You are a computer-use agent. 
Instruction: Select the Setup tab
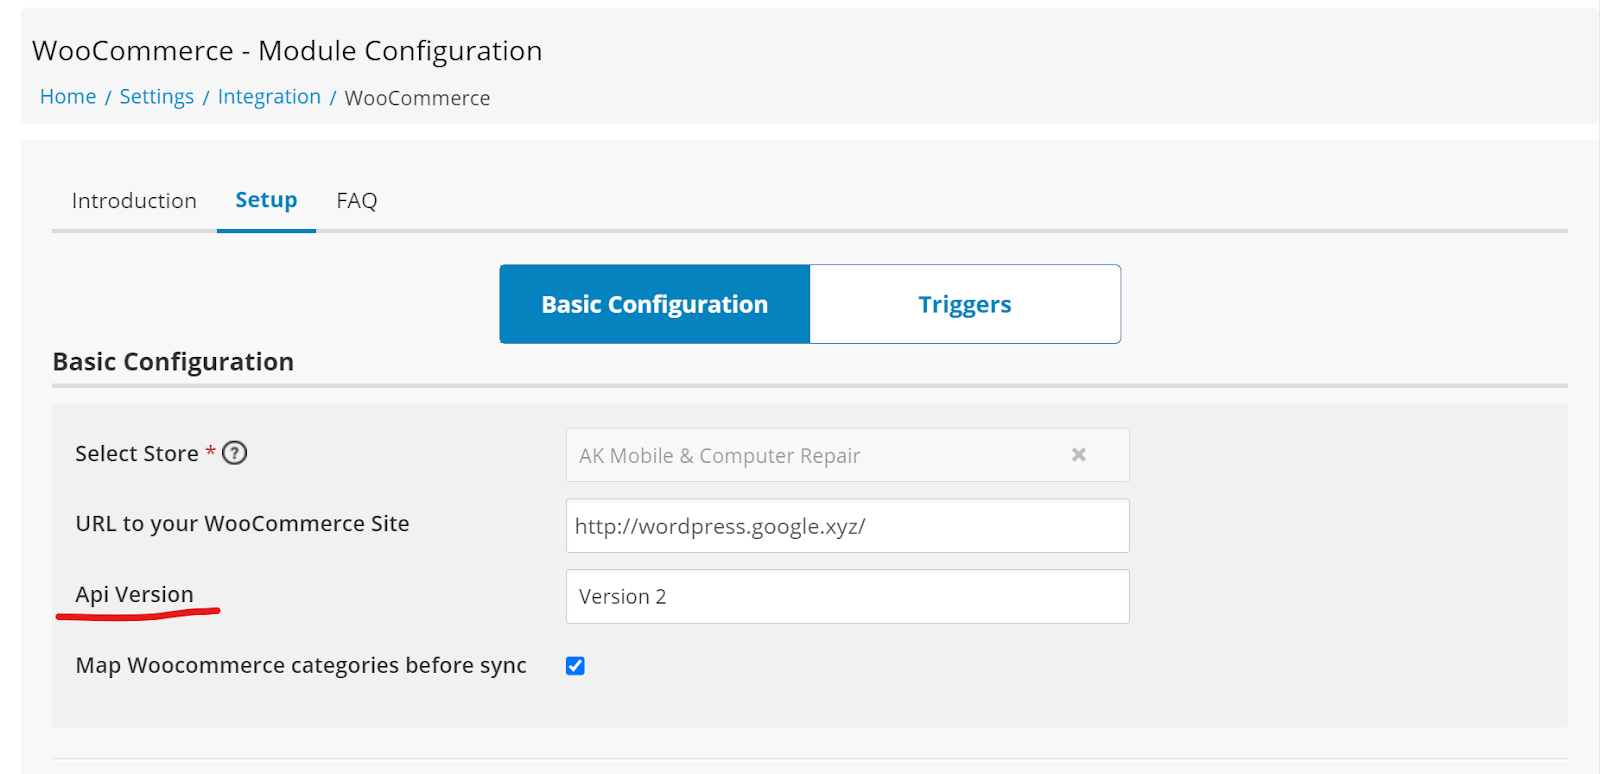[266, 200]
